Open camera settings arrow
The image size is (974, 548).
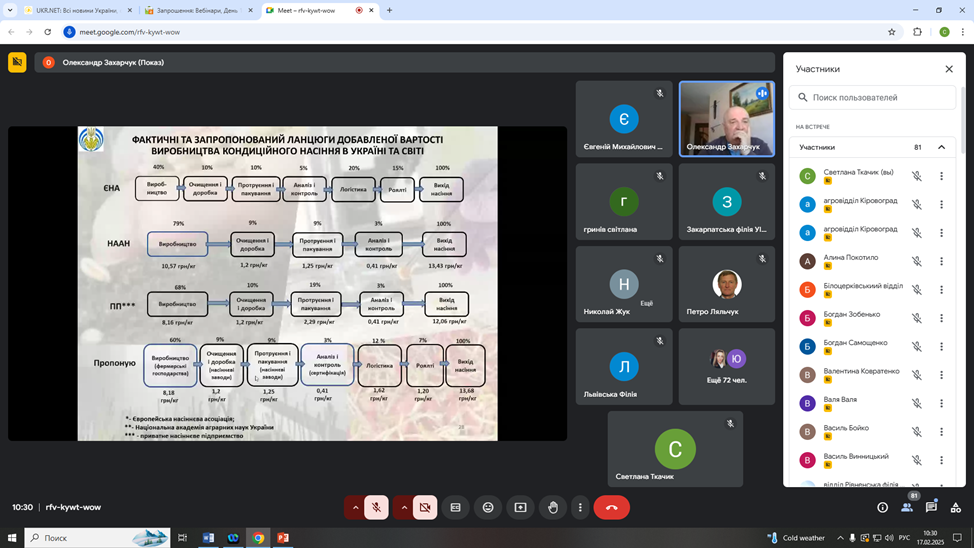point(404,508)
